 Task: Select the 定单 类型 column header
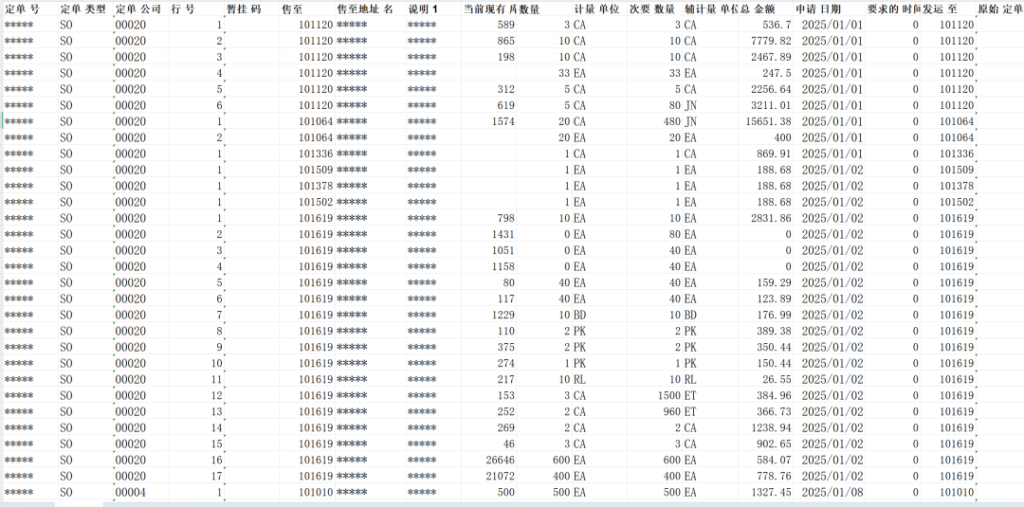pos(82,9)
